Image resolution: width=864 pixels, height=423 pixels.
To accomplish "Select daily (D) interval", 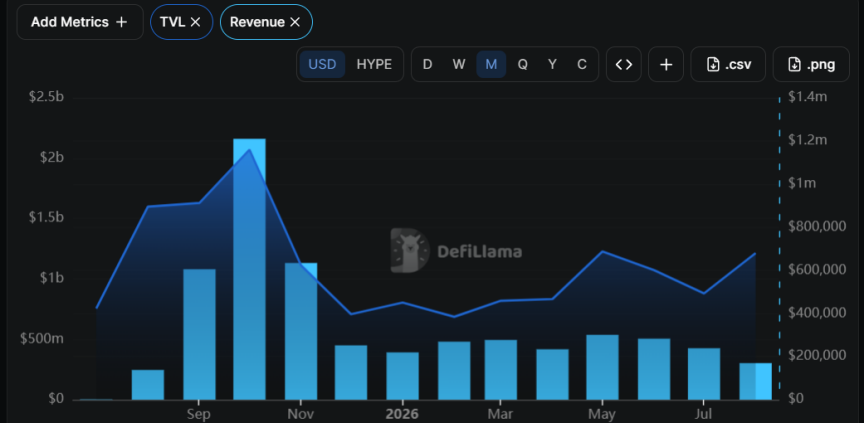I will [427, 64].
